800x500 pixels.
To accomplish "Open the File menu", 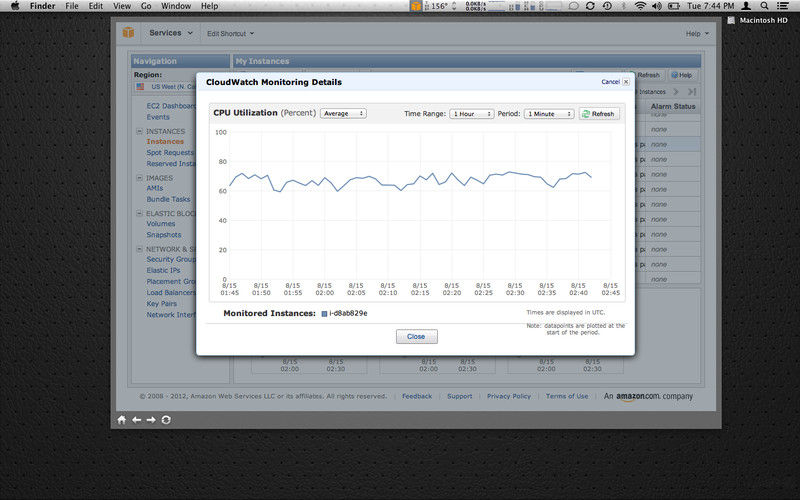I will point(71,6).
